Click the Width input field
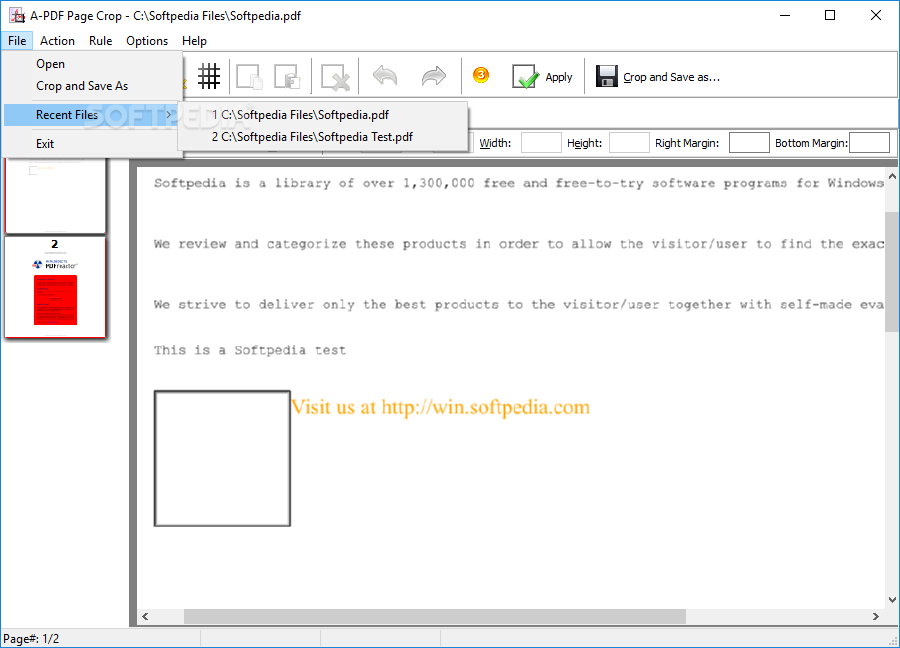This screenshot has width=900, height=648. (x=541, y=142)
